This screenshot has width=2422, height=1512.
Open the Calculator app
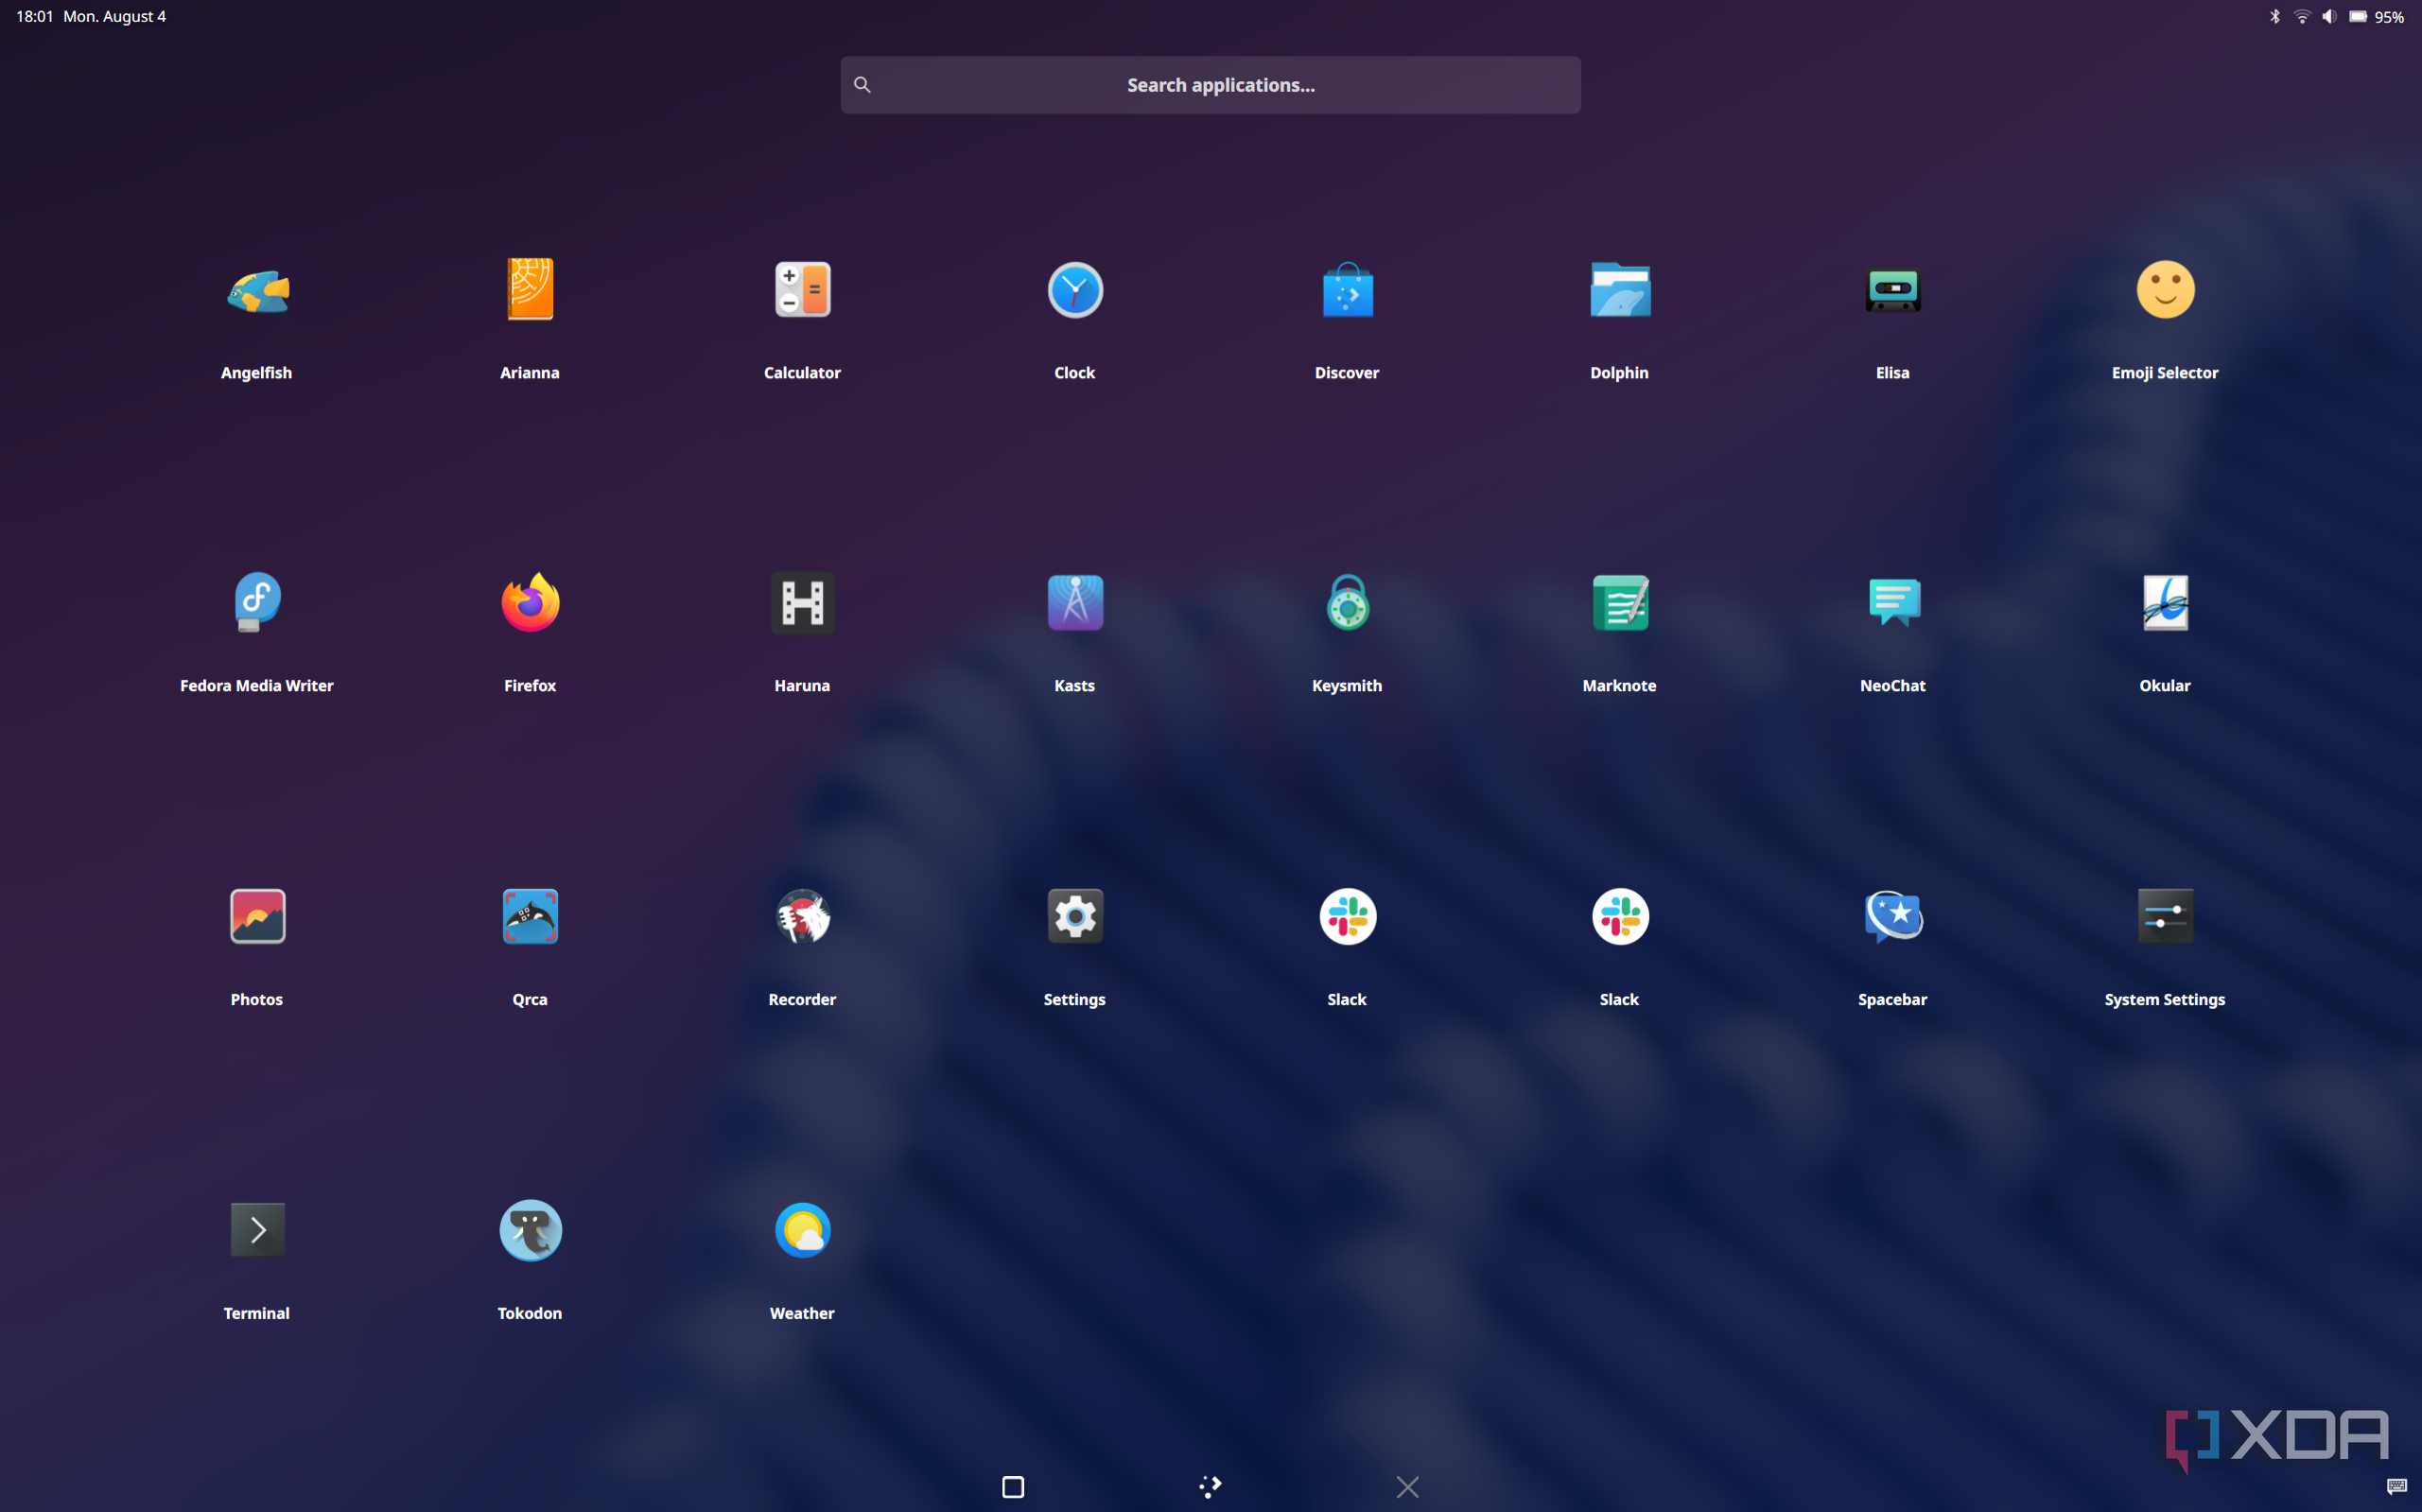(x=802, y=290)
